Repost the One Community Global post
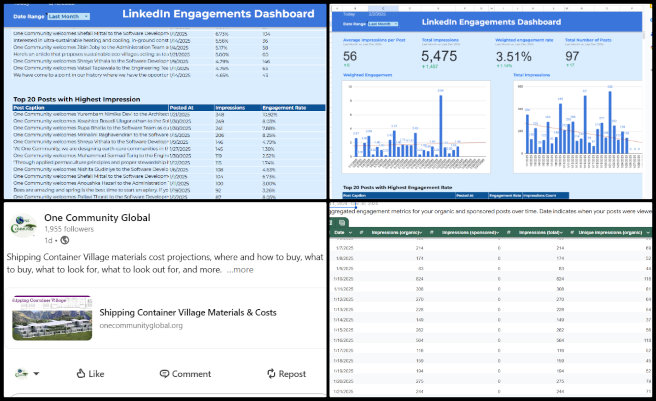This screenshot has height=401, width=656. click(287, 373)
